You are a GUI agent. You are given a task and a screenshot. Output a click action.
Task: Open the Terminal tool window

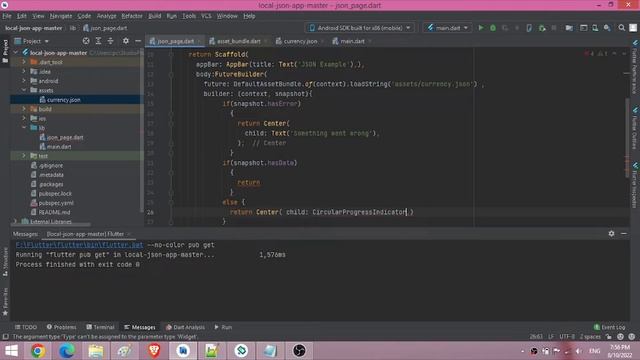point(100,327)
